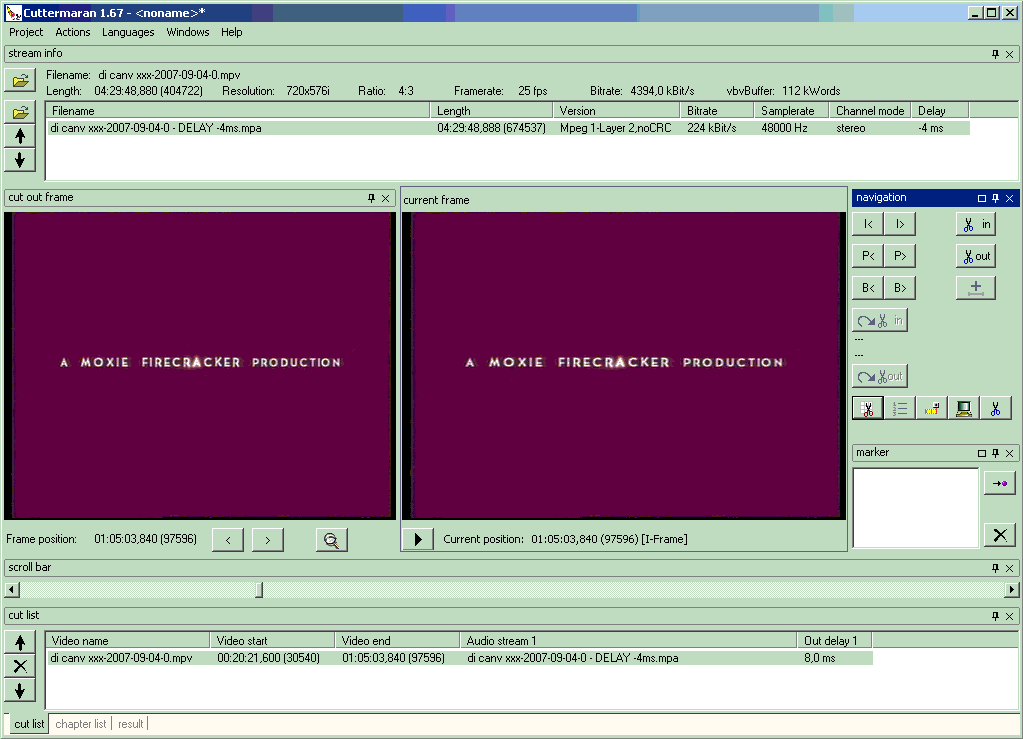Step to previous B-frame with B<
The width and height of the screenshot is (1023, 739).
click(x=868, y=288)
